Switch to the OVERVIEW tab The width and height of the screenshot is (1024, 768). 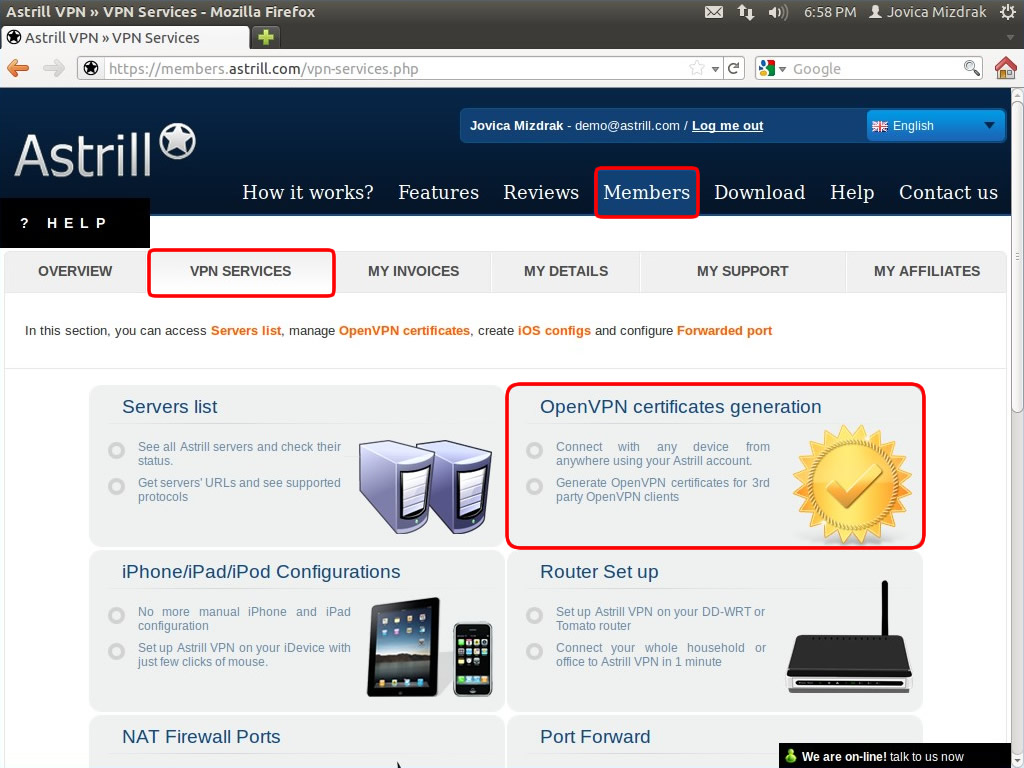click(x=75, y=271)
